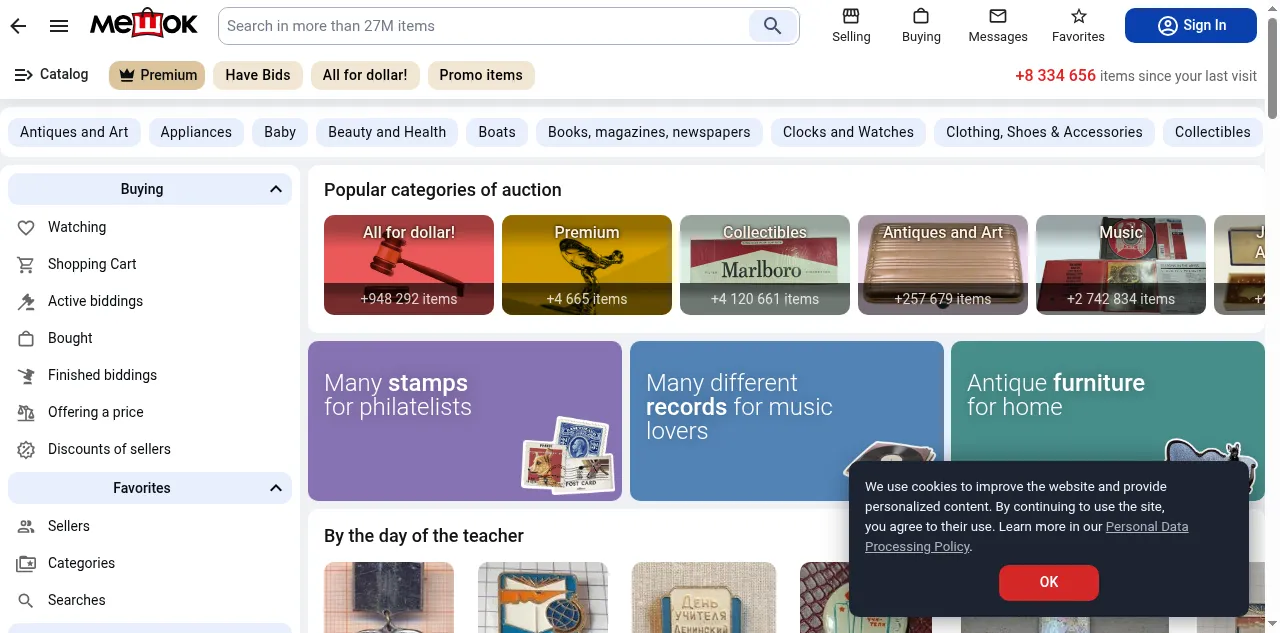Open Clocks and Watches category

[848, 132]
